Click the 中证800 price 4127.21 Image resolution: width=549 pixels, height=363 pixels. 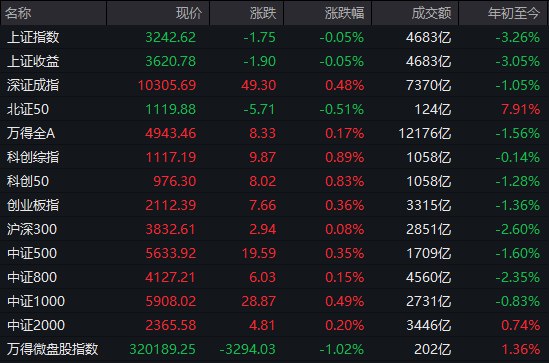[170, 277]
